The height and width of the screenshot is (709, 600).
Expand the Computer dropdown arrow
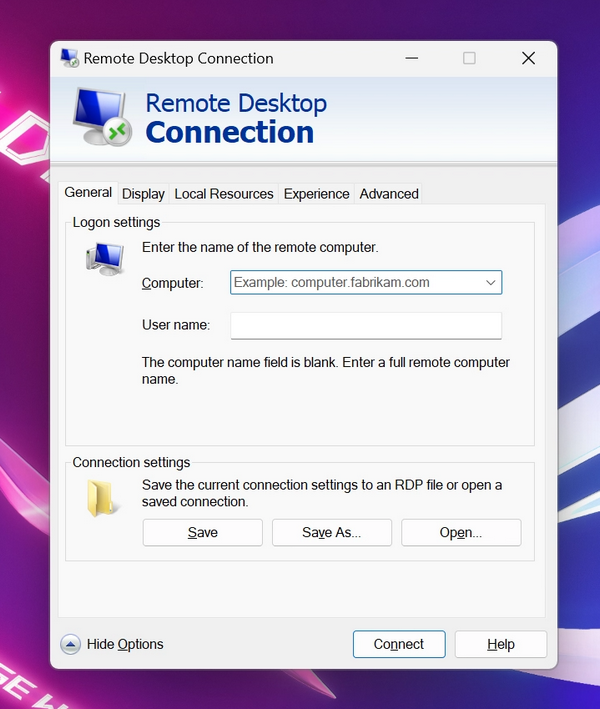pos(491,283)
